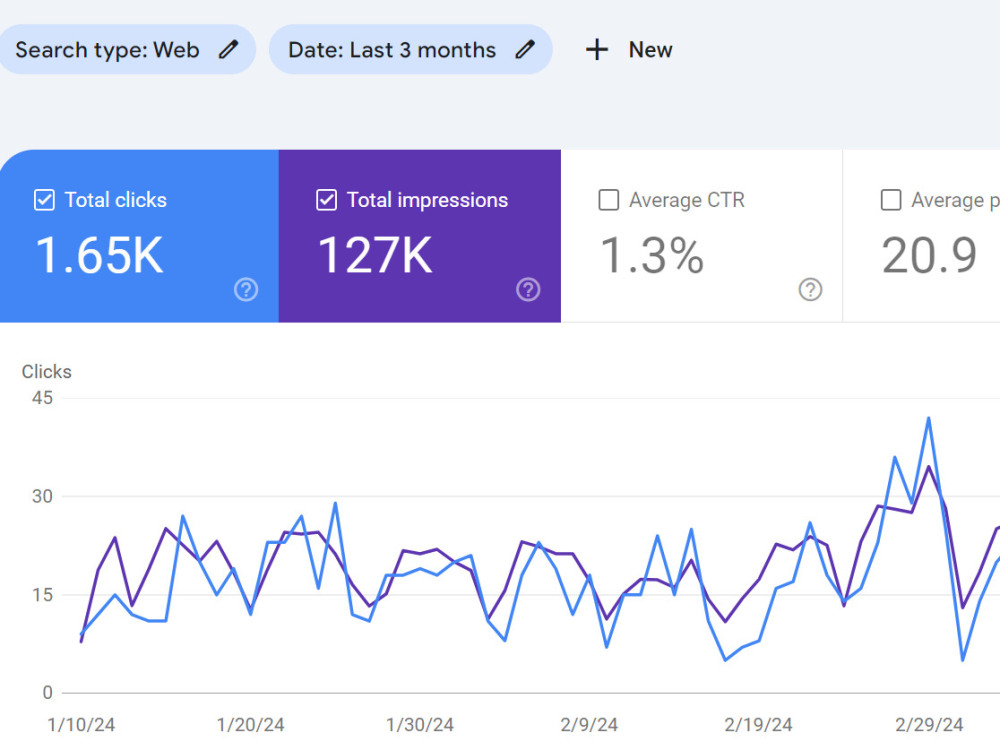The image size is (1000, 750).
Task: Click the Clicks axis label
Action: tap(47, 372)
